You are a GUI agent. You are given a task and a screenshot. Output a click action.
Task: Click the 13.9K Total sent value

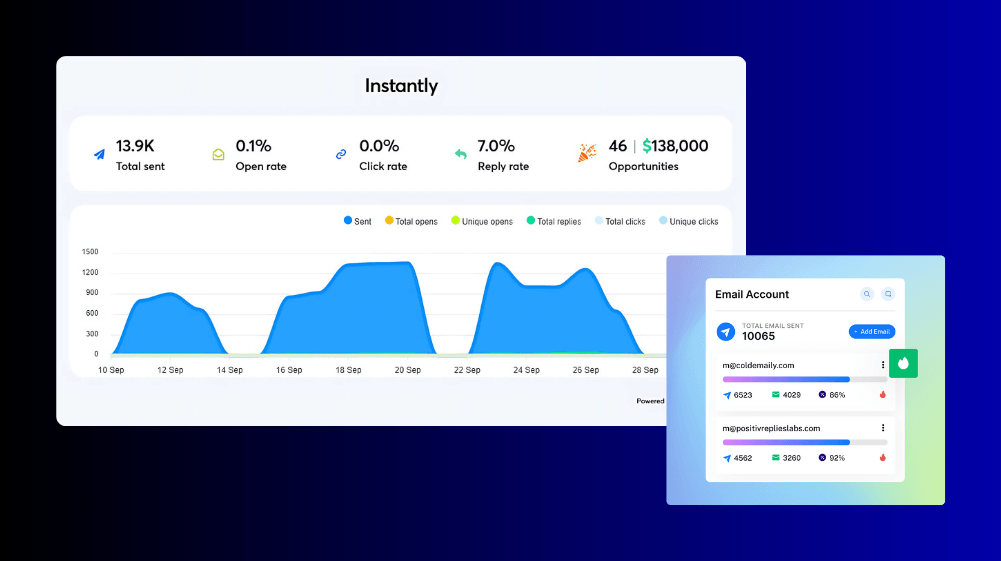point(135,146)
